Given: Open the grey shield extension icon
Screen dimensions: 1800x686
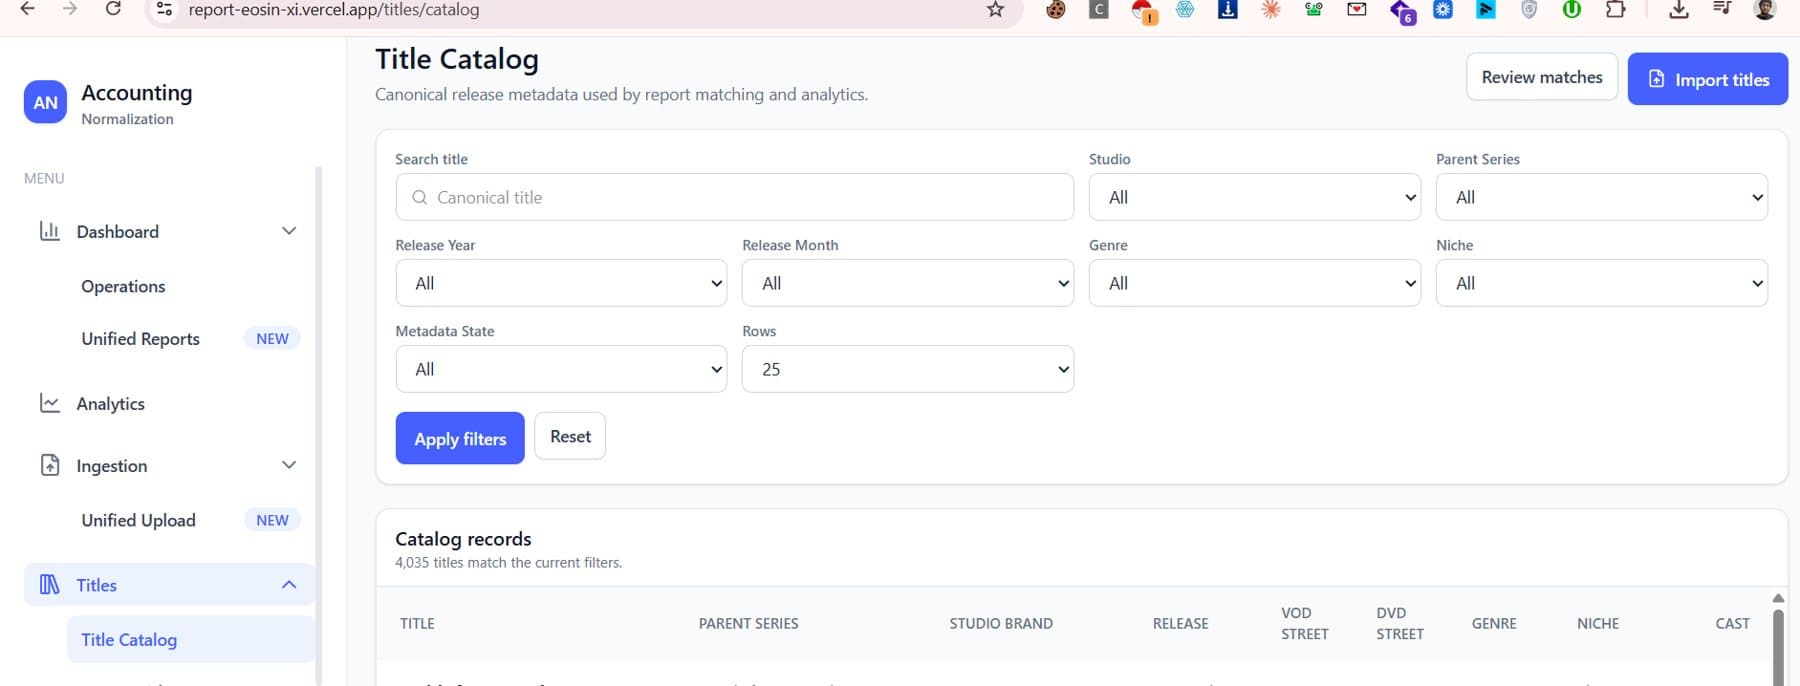Looking at the screenshot, I should point(1529,10).
